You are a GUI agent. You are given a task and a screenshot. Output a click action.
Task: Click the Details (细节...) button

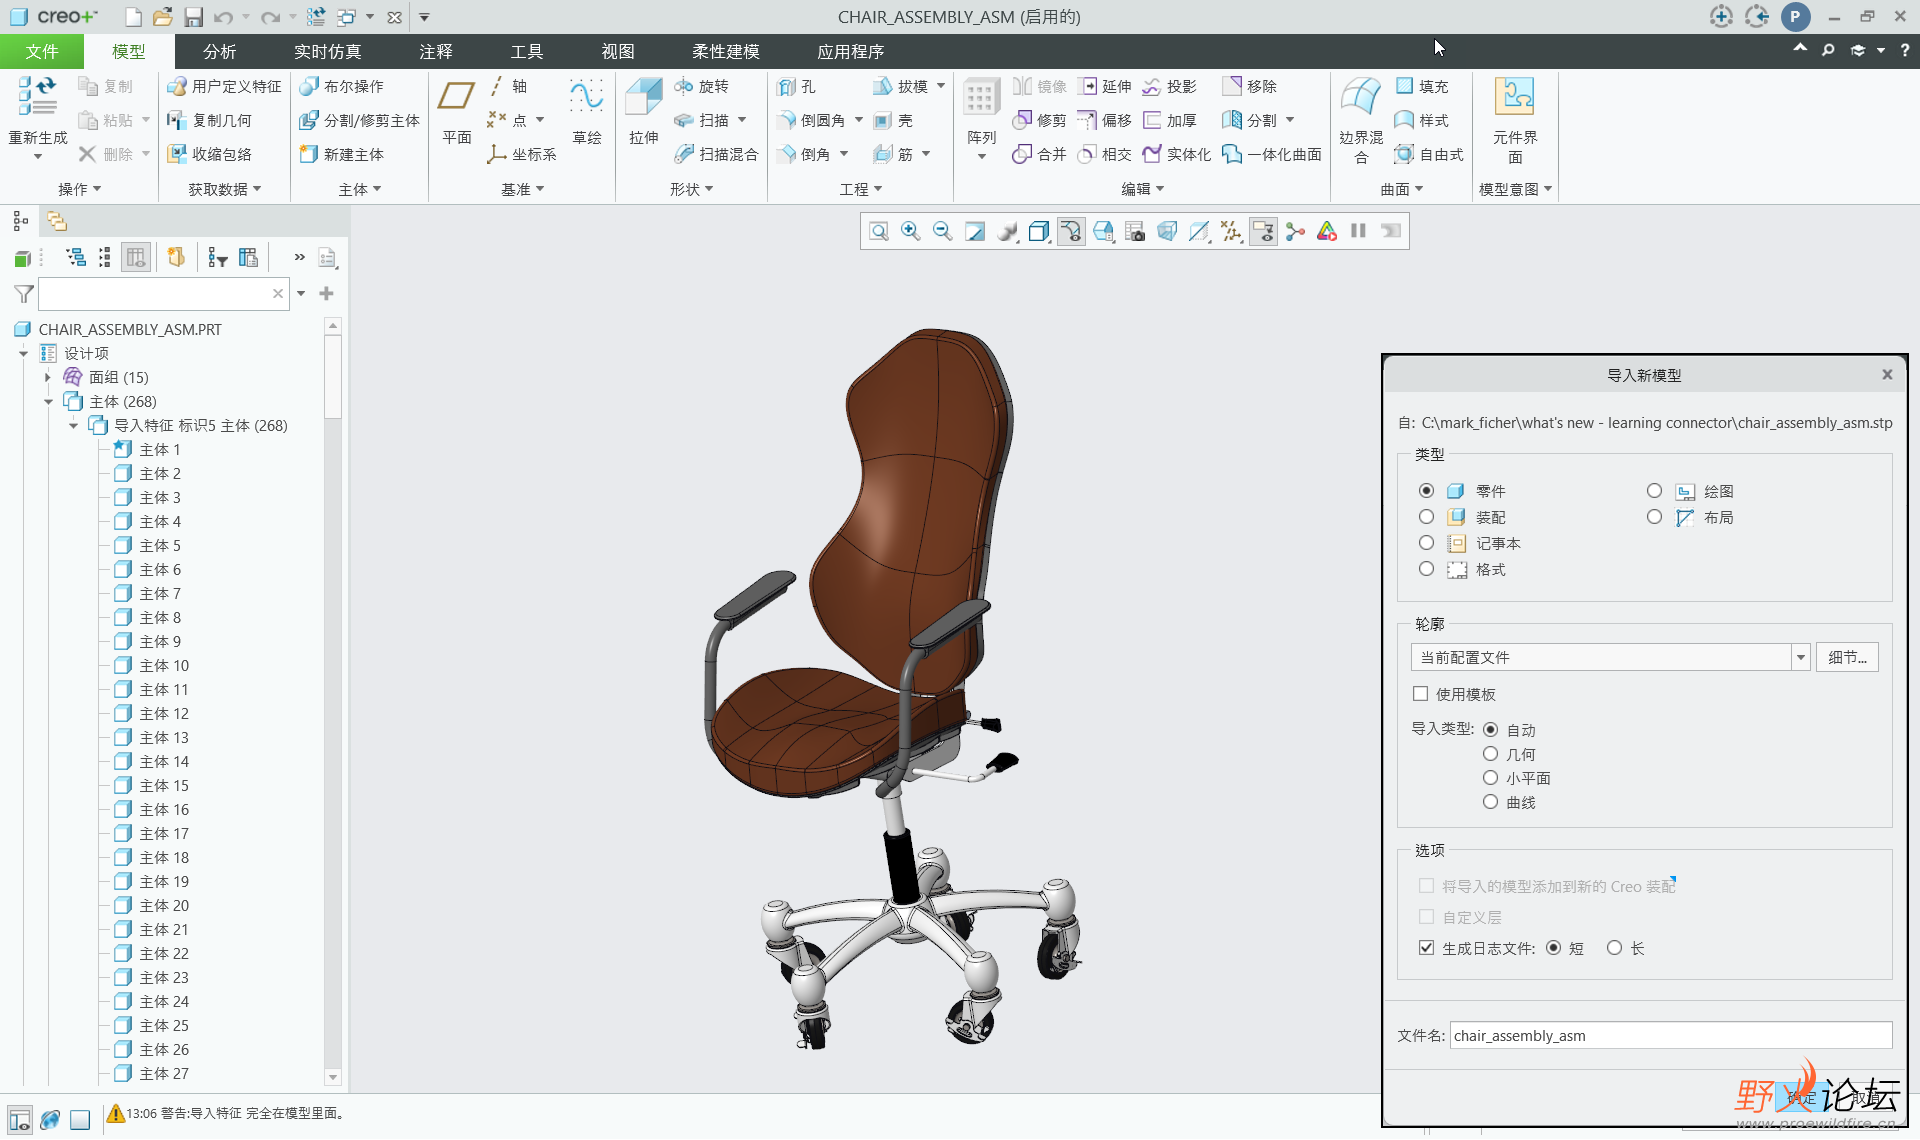(x=1847, y=657)
